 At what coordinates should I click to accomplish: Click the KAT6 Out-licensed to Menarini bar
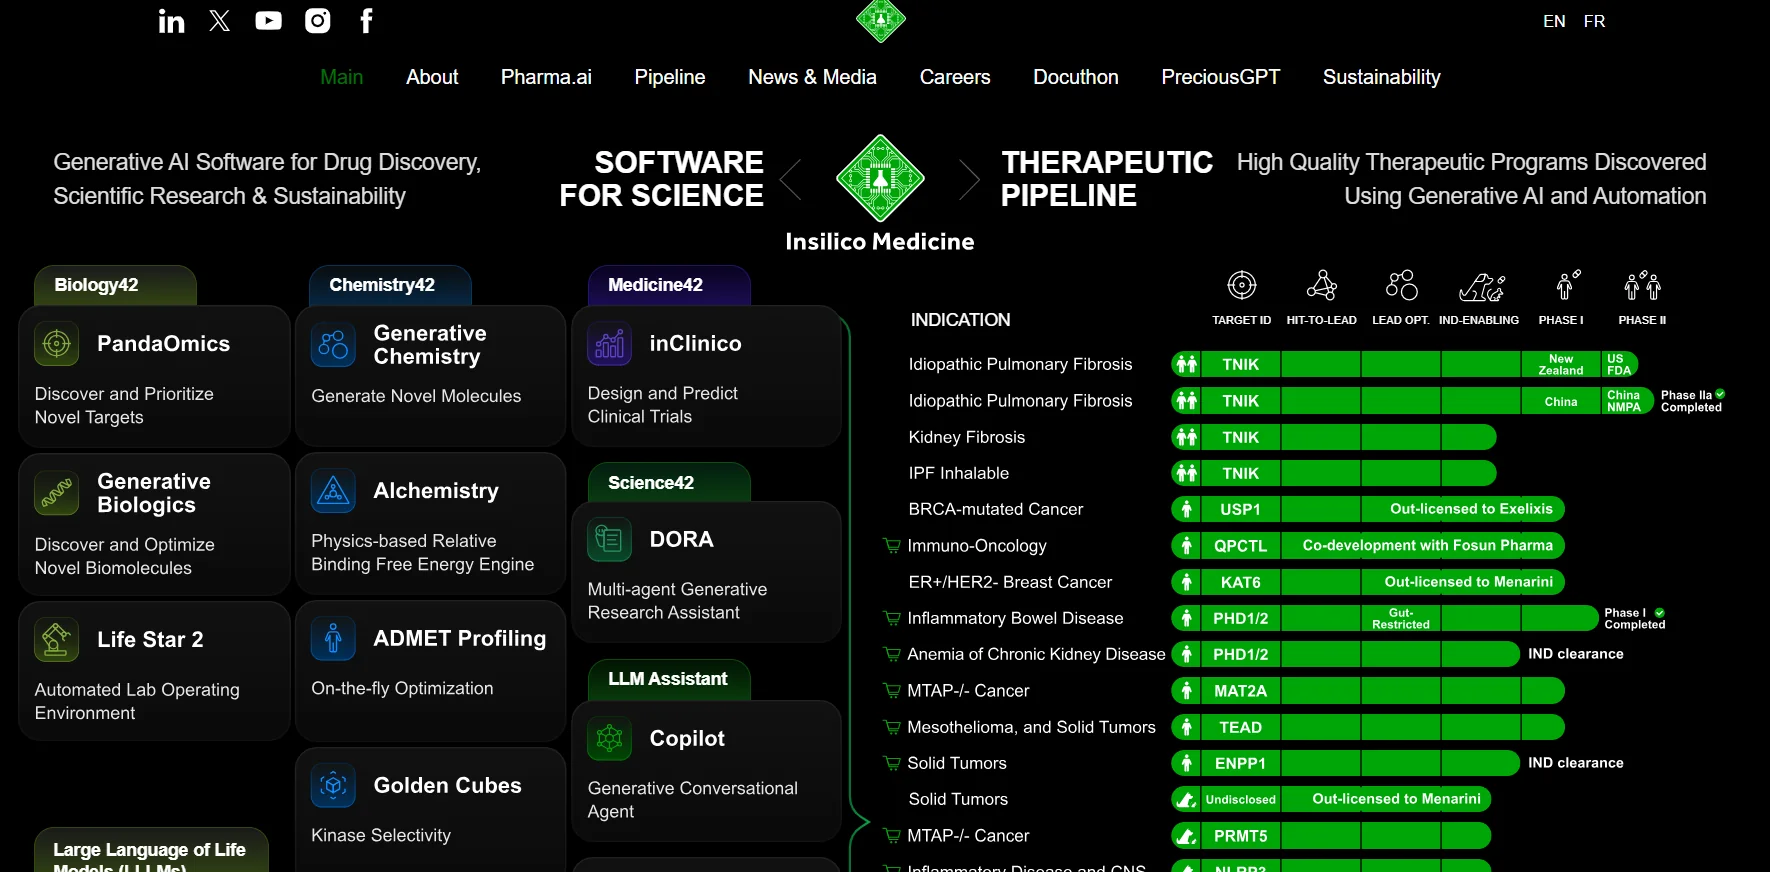[1368, 582]
